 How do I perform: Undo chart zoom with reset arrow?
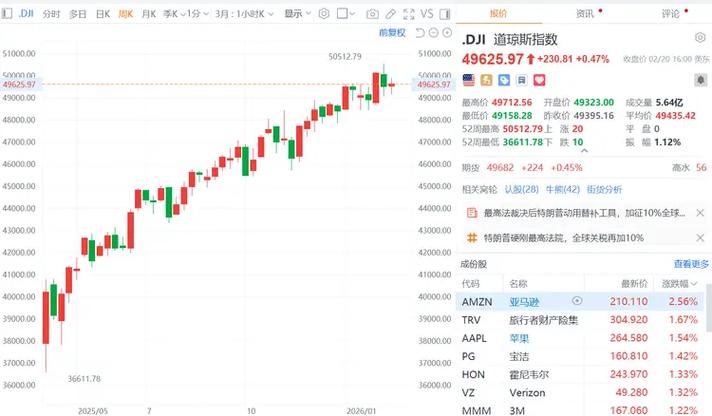coord(420,33)
